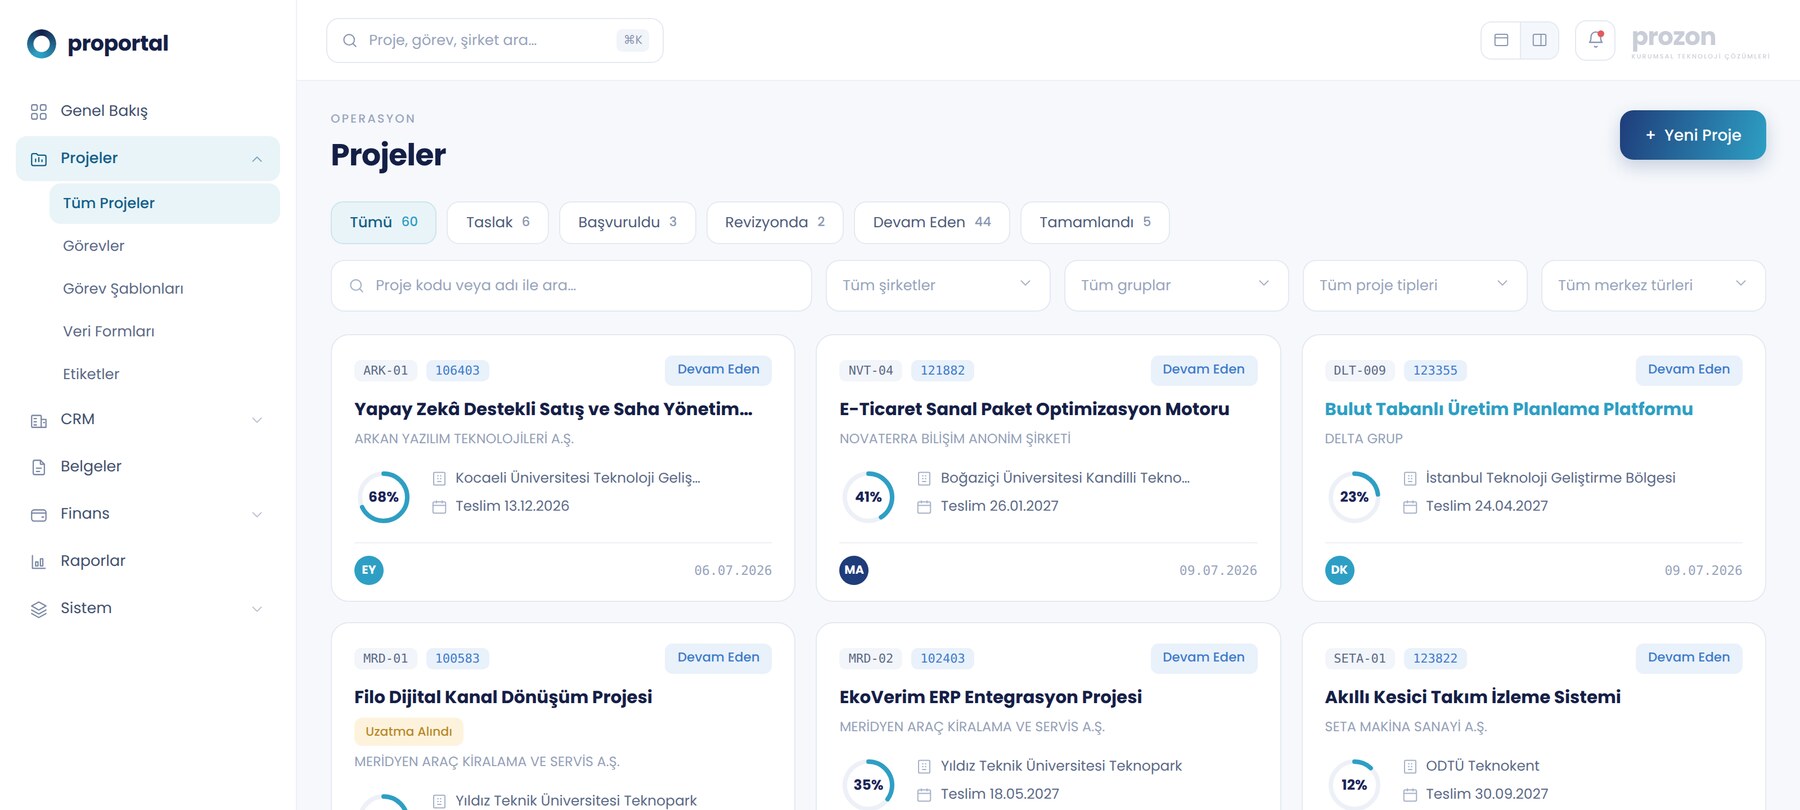This screenshot has width=1800, height=810.
Task: Click the 41% progress ring
Action: [869, 497]
